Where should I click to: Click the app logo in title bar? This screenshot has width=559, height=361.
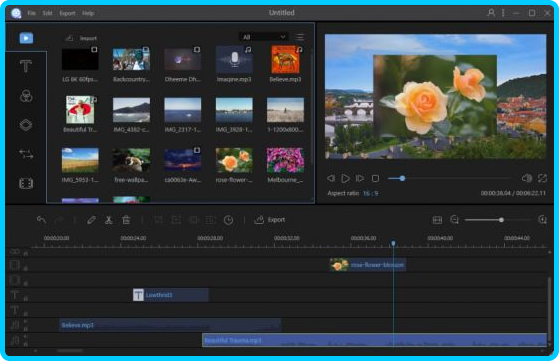(16, 13)
